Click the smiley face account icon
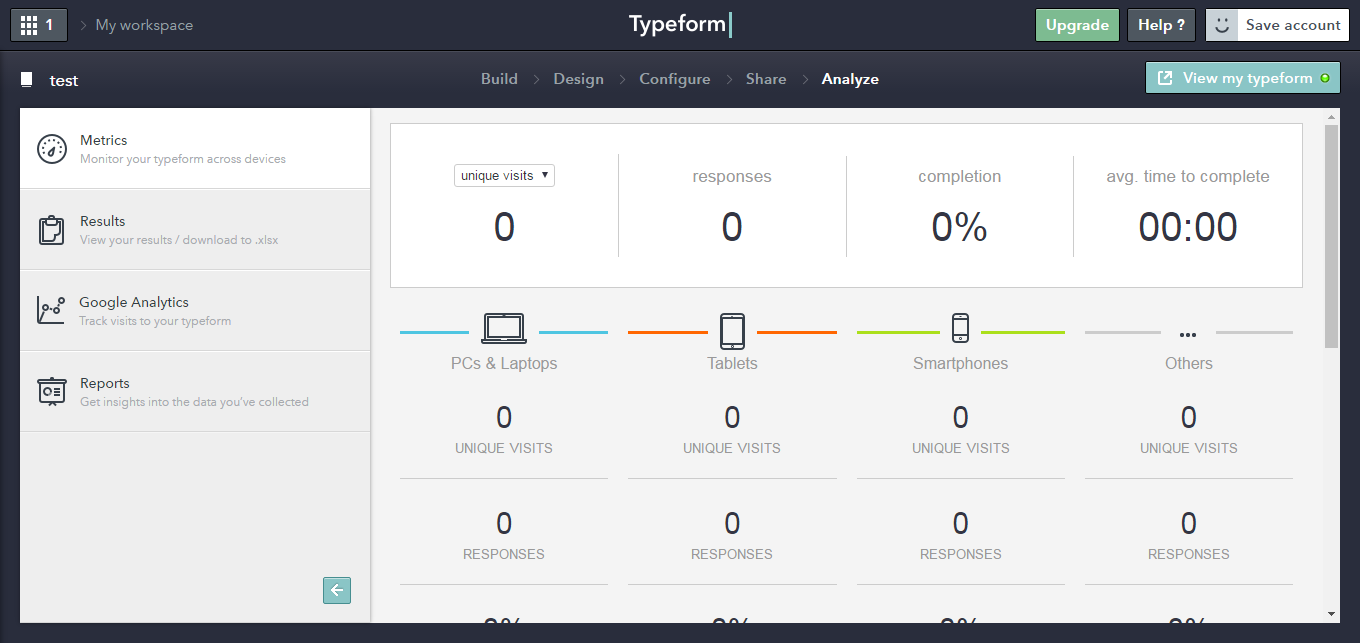 (x=1221, y=25)
